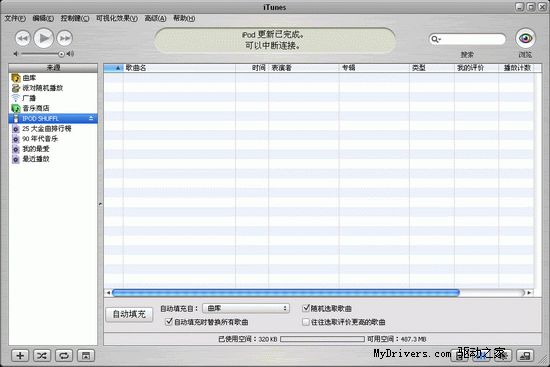Viewport: 550px width, 367px height.
Task: Open the 25 大金曲排行榜 smart playlist
Action: click(x=53, y=128)
